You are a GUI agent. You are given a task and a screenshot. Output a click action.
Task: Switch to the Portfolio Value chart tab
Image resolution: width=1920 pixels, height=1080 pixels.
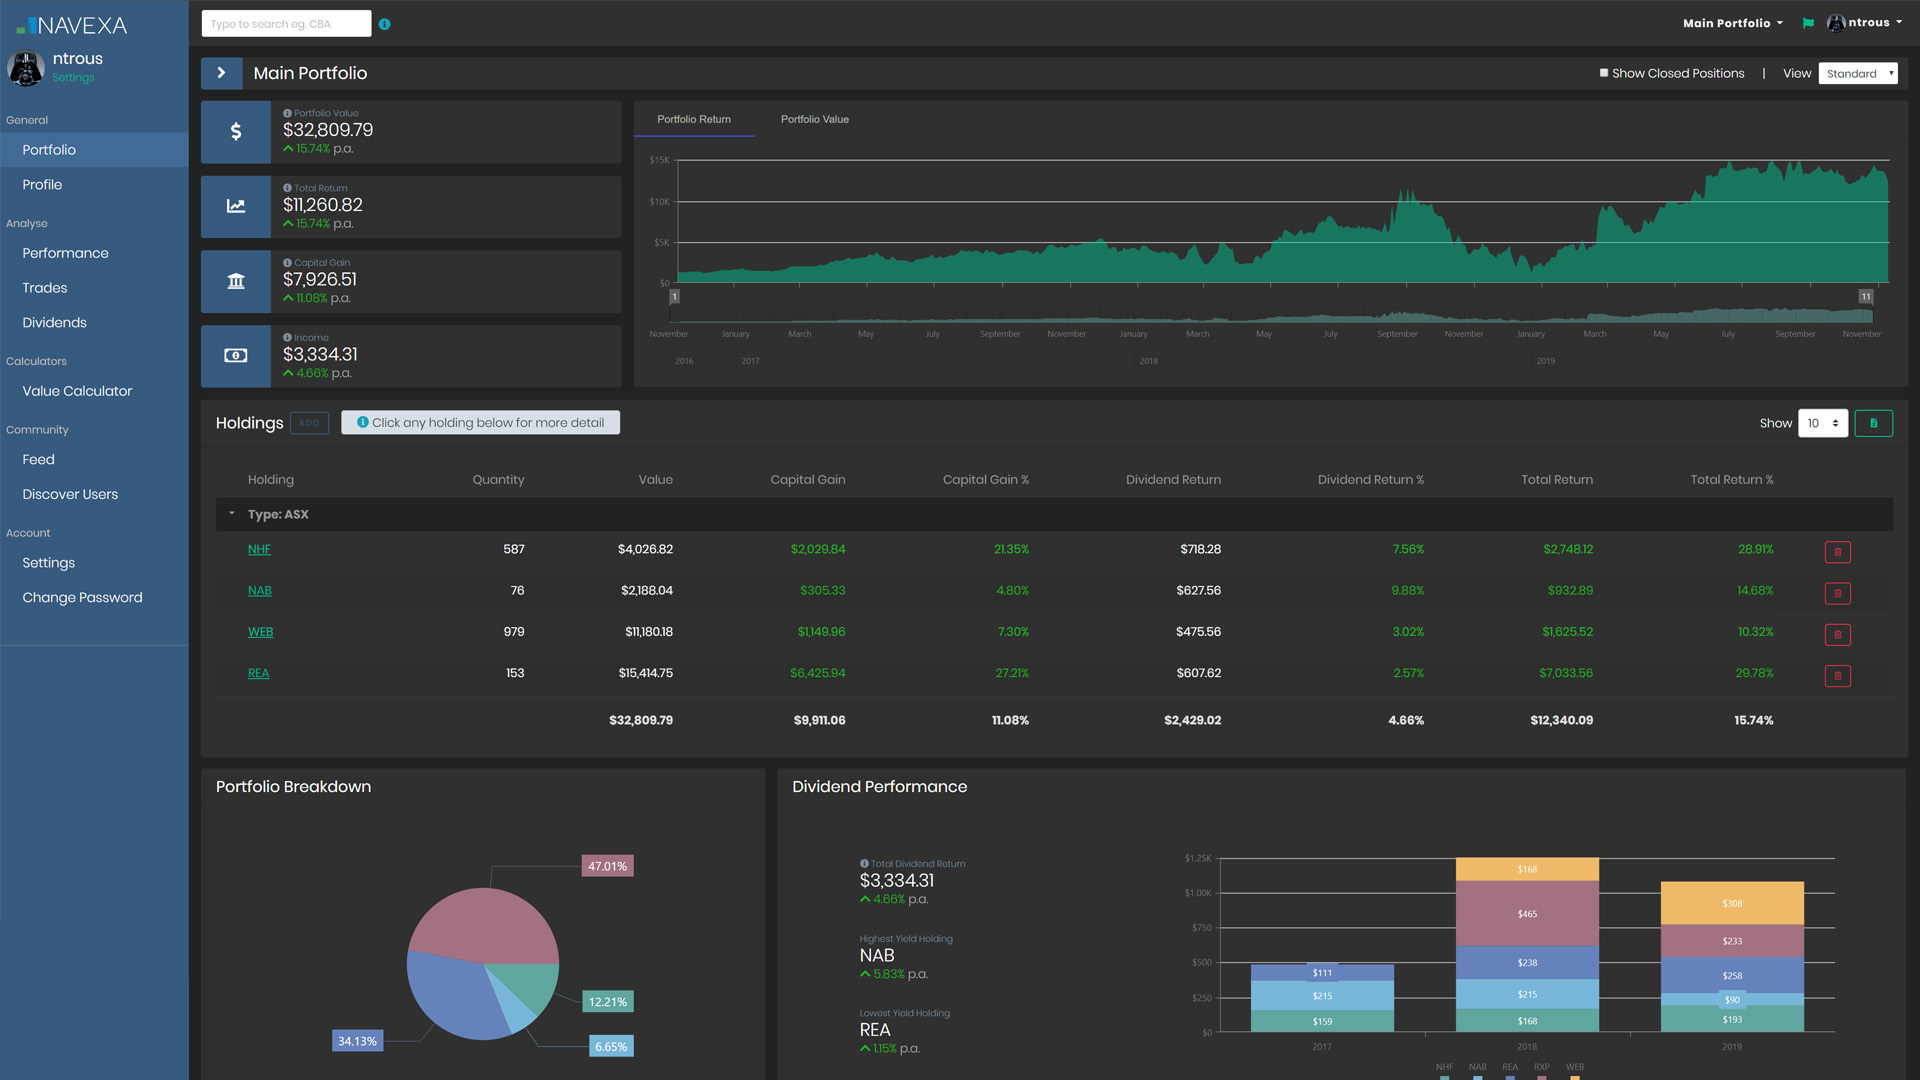click(814, 119)
